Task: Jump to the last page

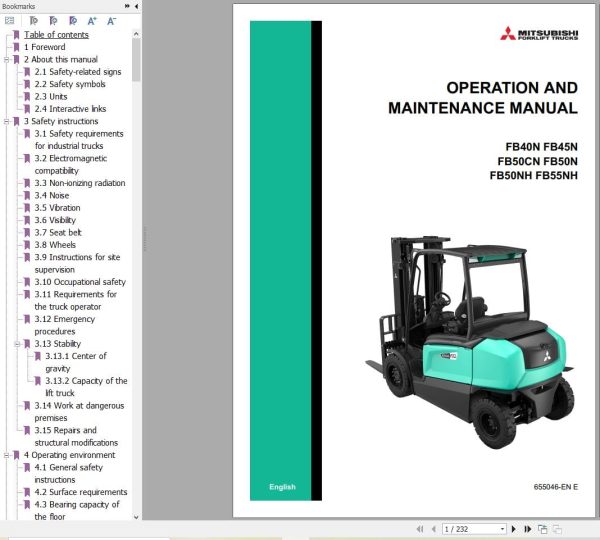Action: coord(528,529)
